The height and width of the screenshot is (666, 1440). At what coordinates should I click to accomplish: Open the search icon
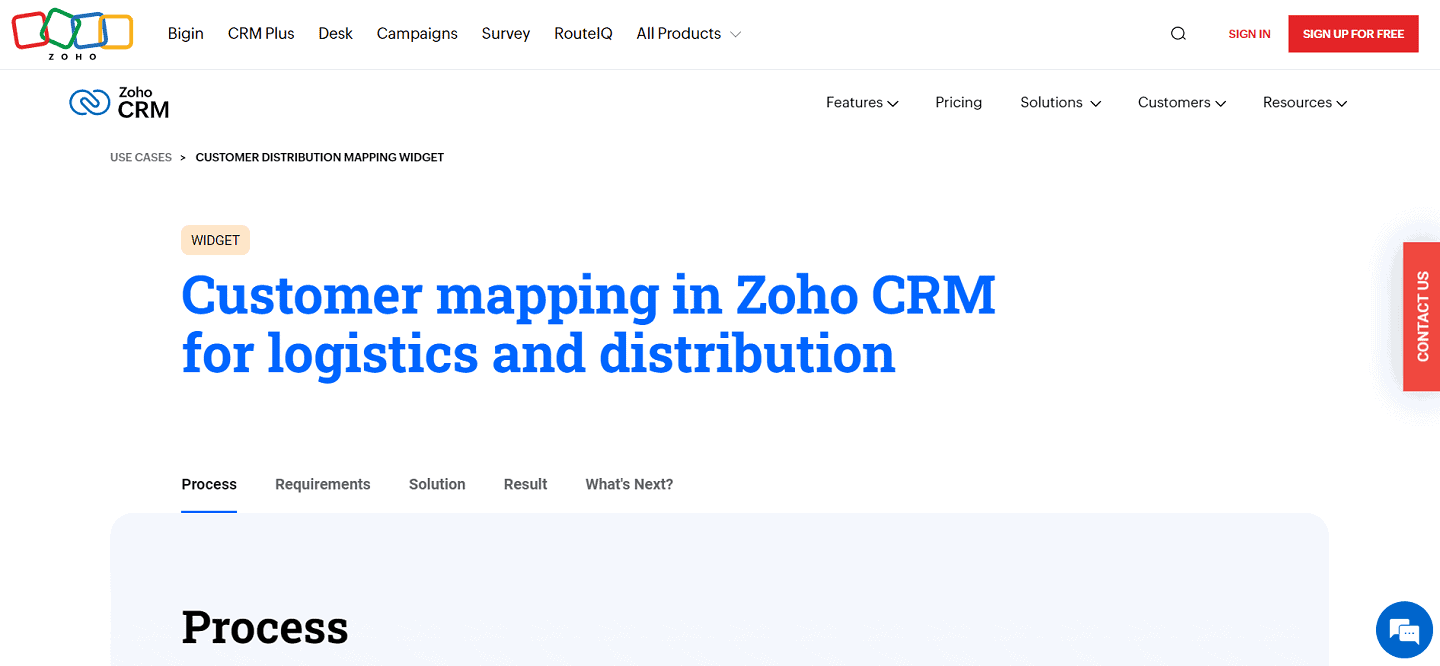click(1178, 33)
